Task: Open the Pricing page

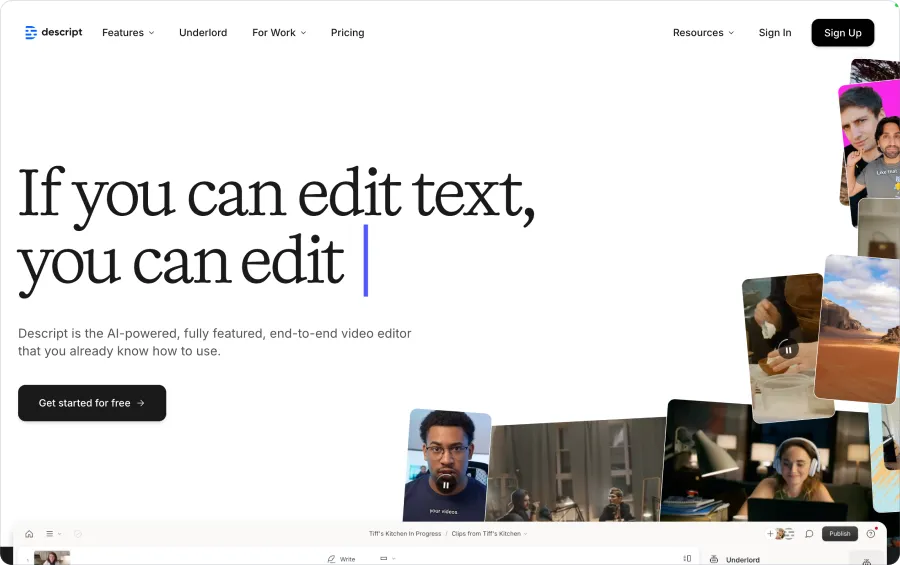Action: click(x=347, y=33)
